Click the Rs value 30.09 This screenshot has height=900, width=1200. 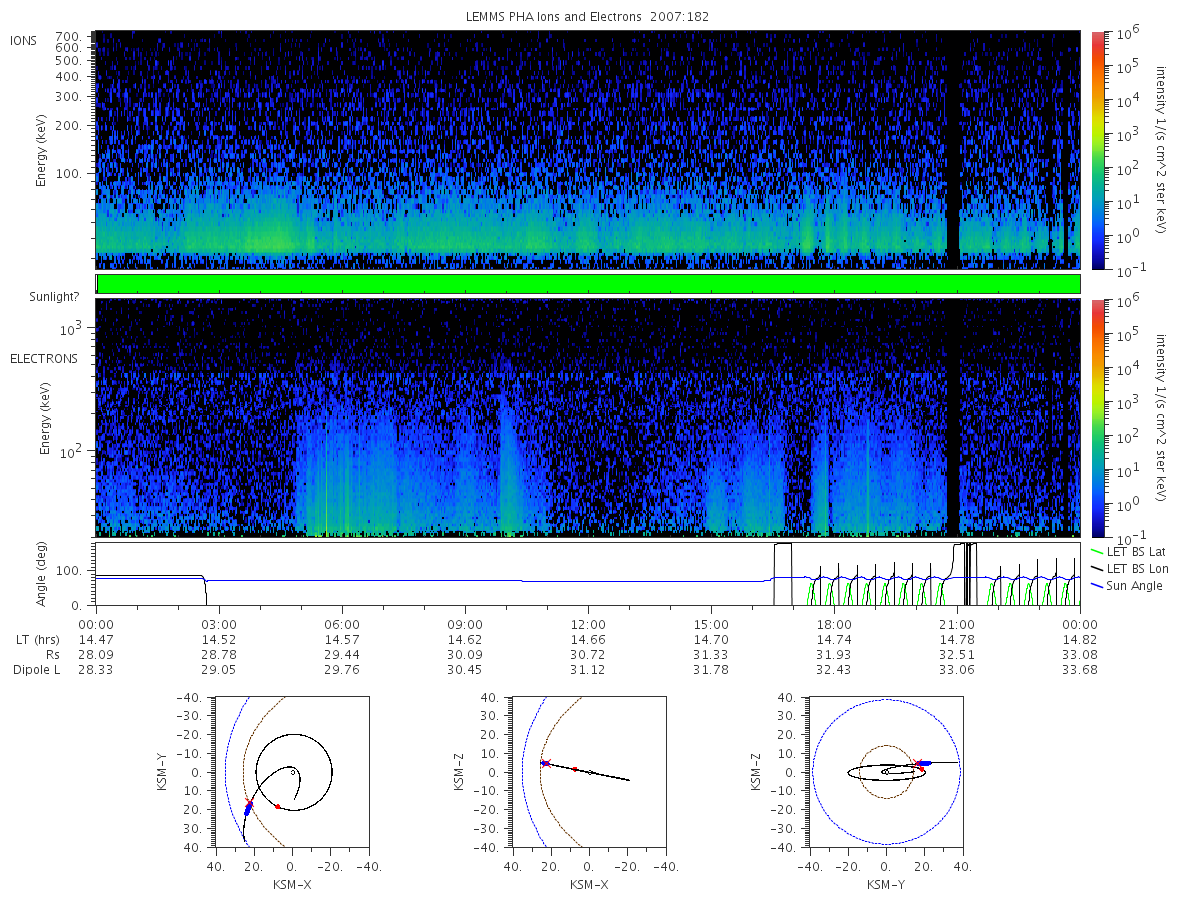[465, 654]
